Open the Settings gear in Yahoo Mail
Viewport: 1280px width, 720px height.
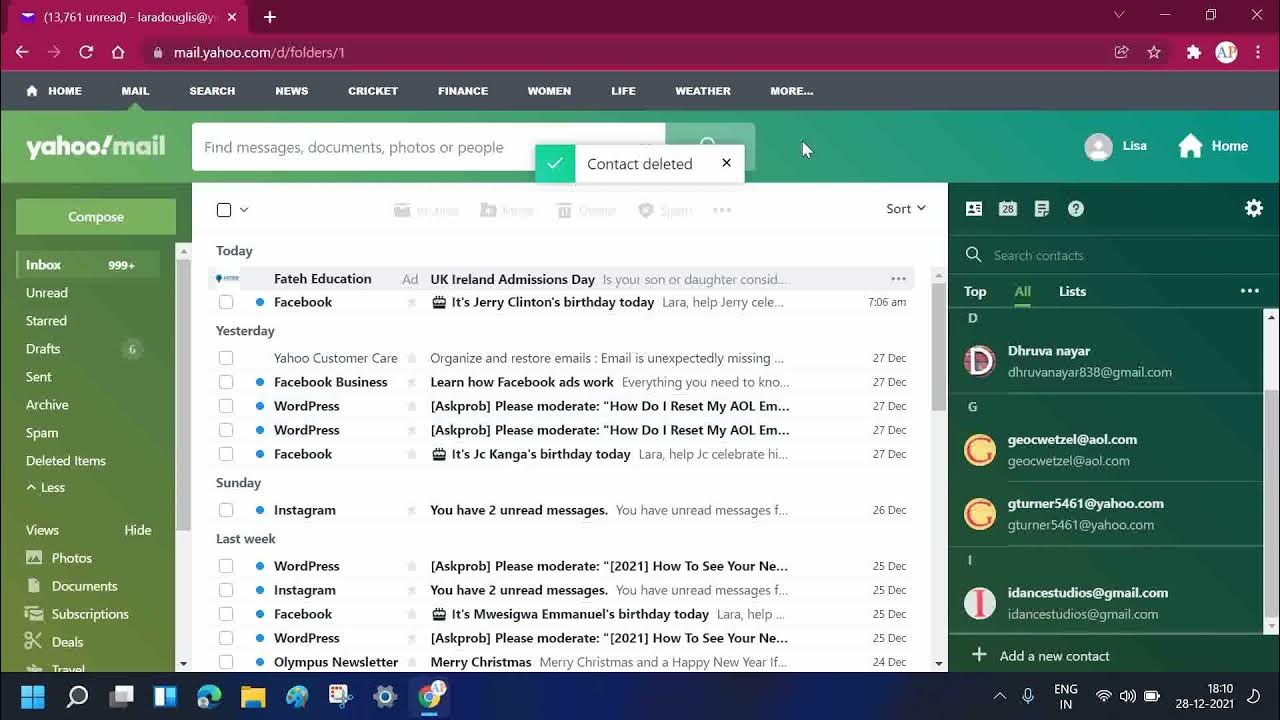click(x=1254, y=208)
